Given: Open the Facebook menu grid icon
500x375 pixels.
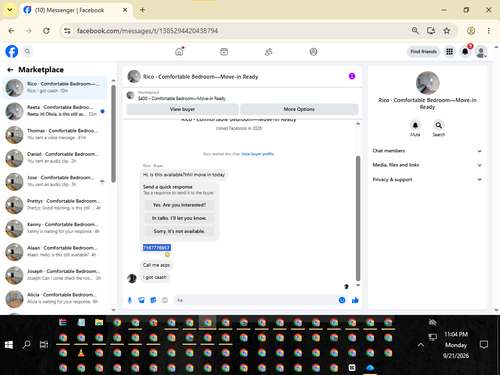Looking at the screenshot, I should tap(449, 52).
